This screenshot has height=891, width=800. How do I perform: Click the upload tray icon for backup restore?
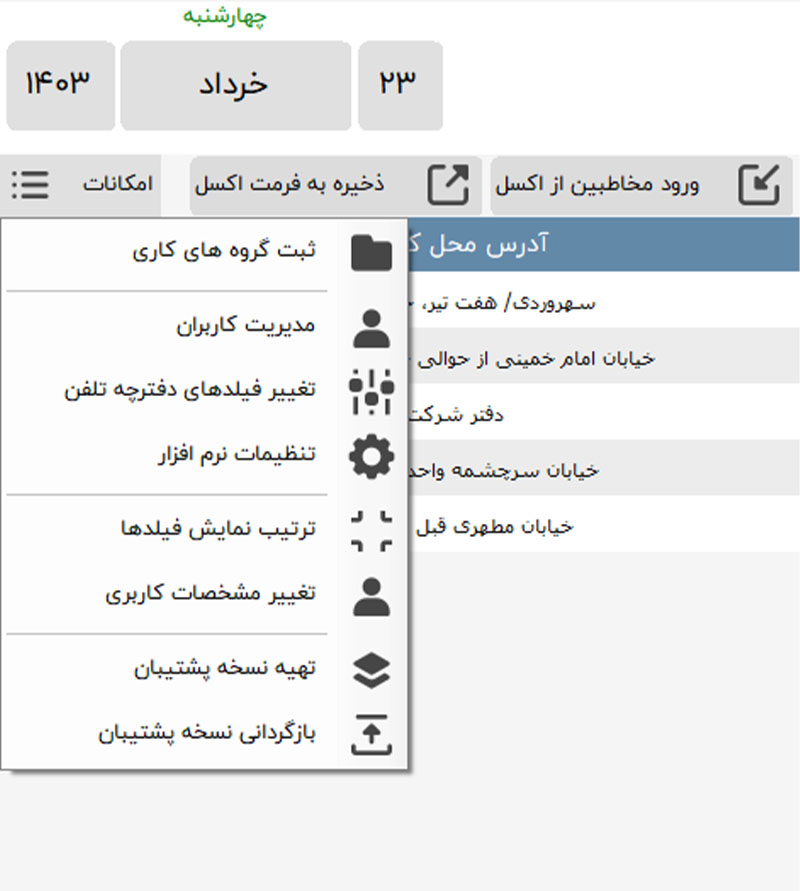[x=372, y=735]
